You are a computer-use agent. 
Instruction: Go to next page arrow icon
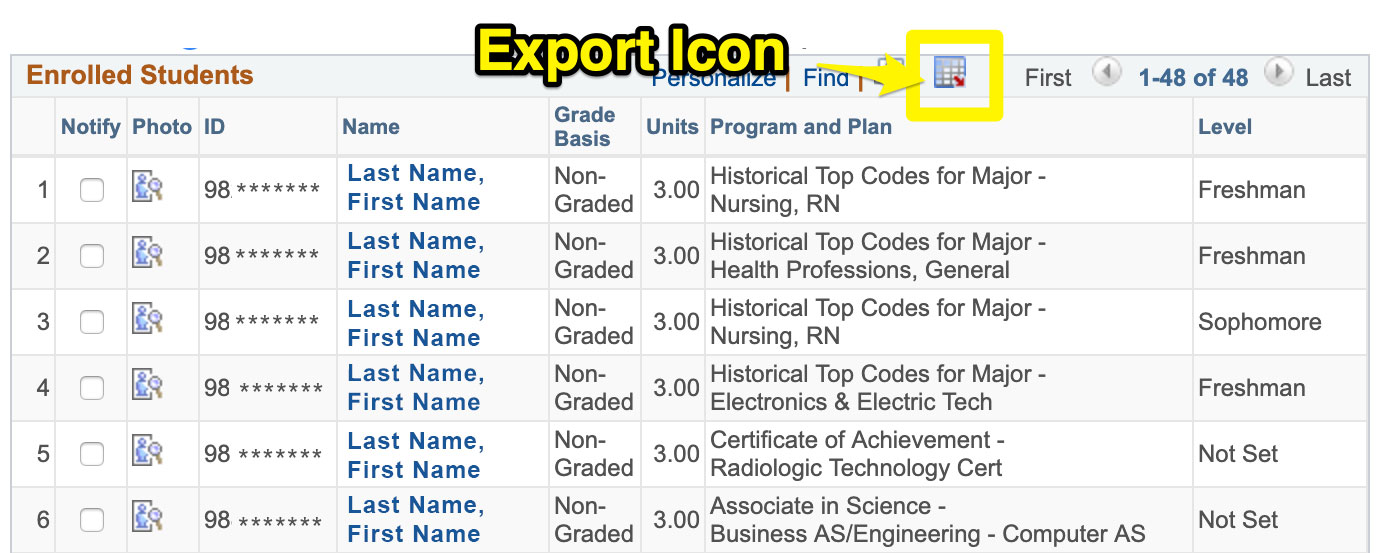1278,73
